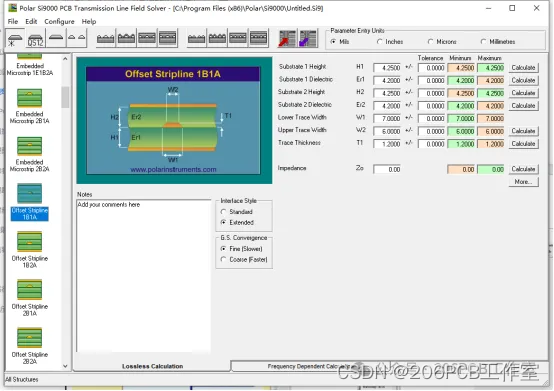Viewport: 554px width, 391px height.
Task: Select Embedded Microstrip 2B2A structure icon
Action: click(30, 146)
